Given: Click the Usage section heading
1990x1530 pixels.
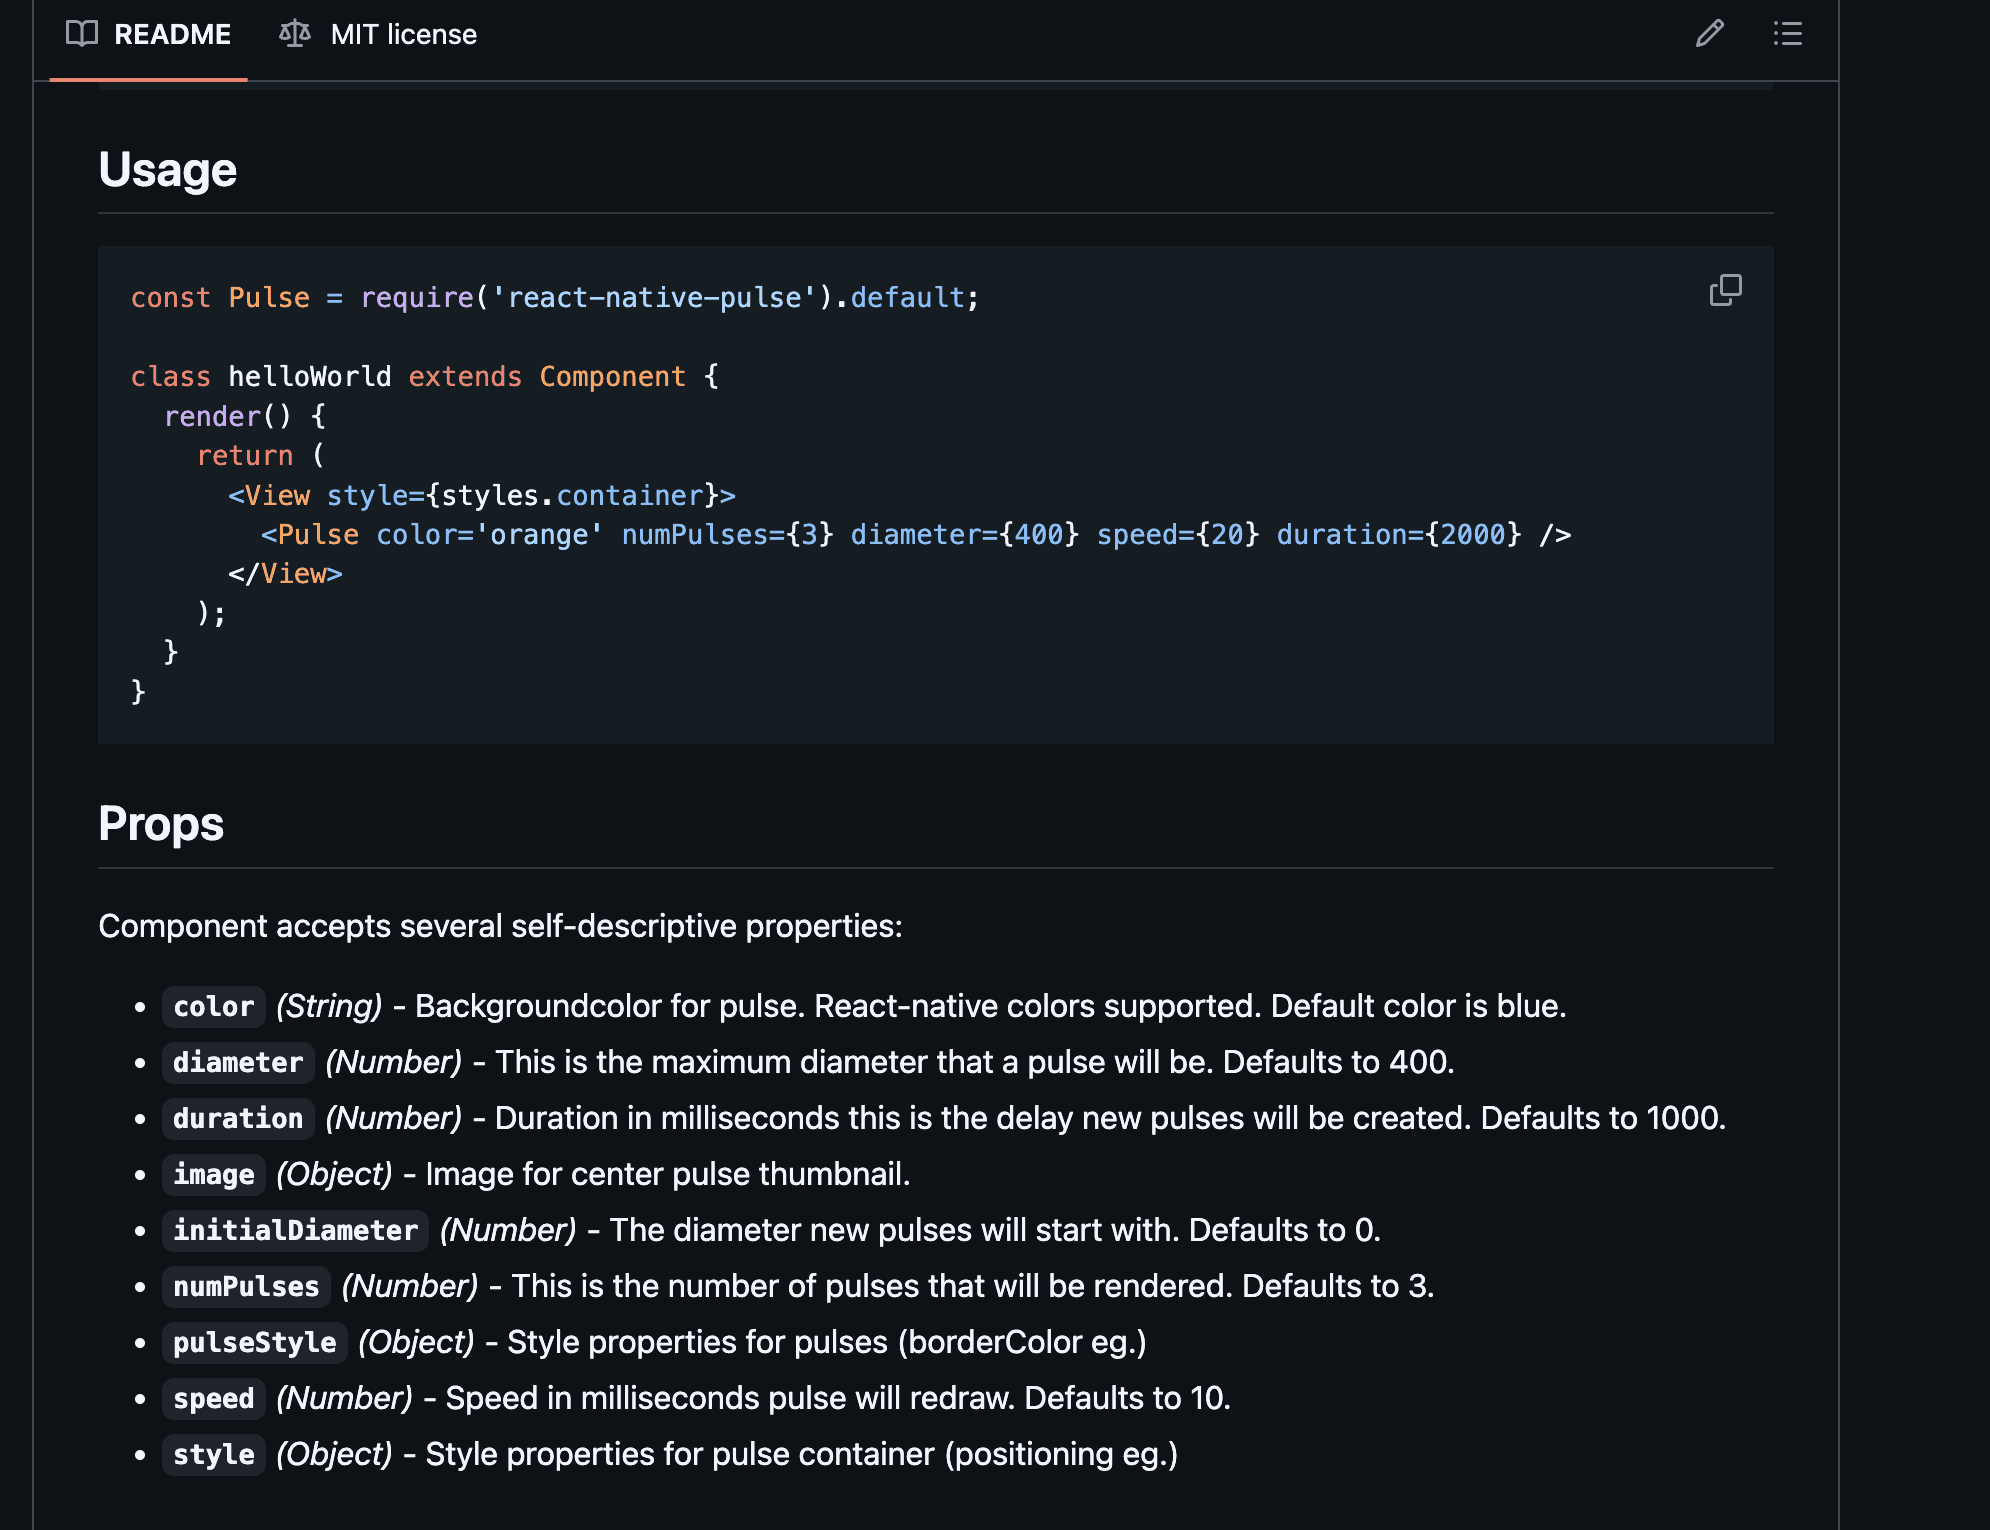Looking at the screenshot, I should point(167,169).
